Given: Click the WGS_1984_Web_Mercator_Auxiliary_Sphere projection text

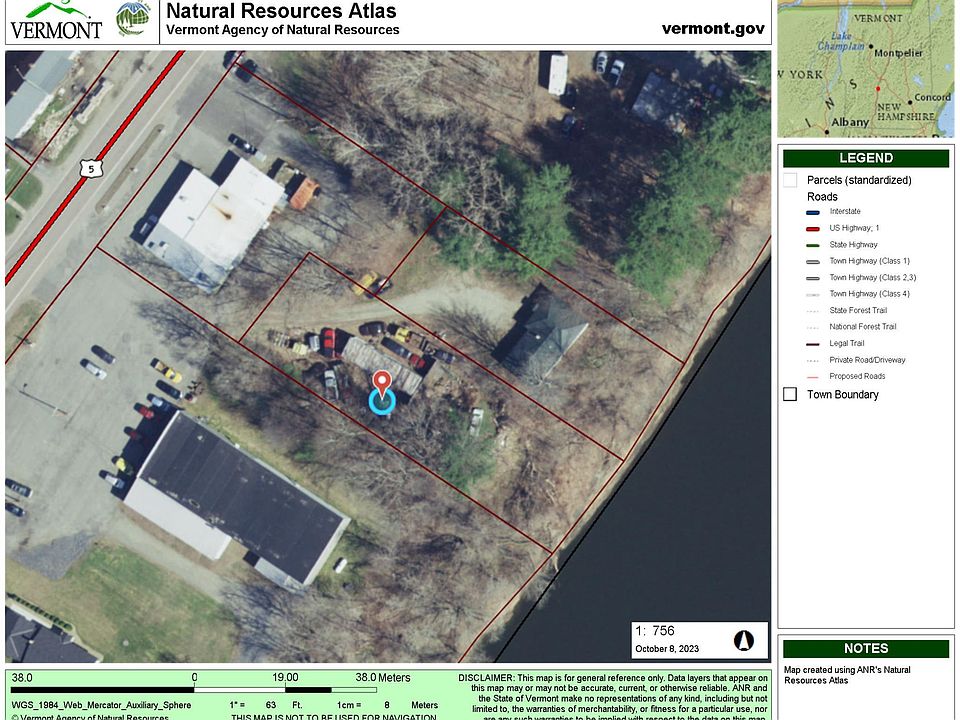Looking at the screenshot, I should [101, 705].
